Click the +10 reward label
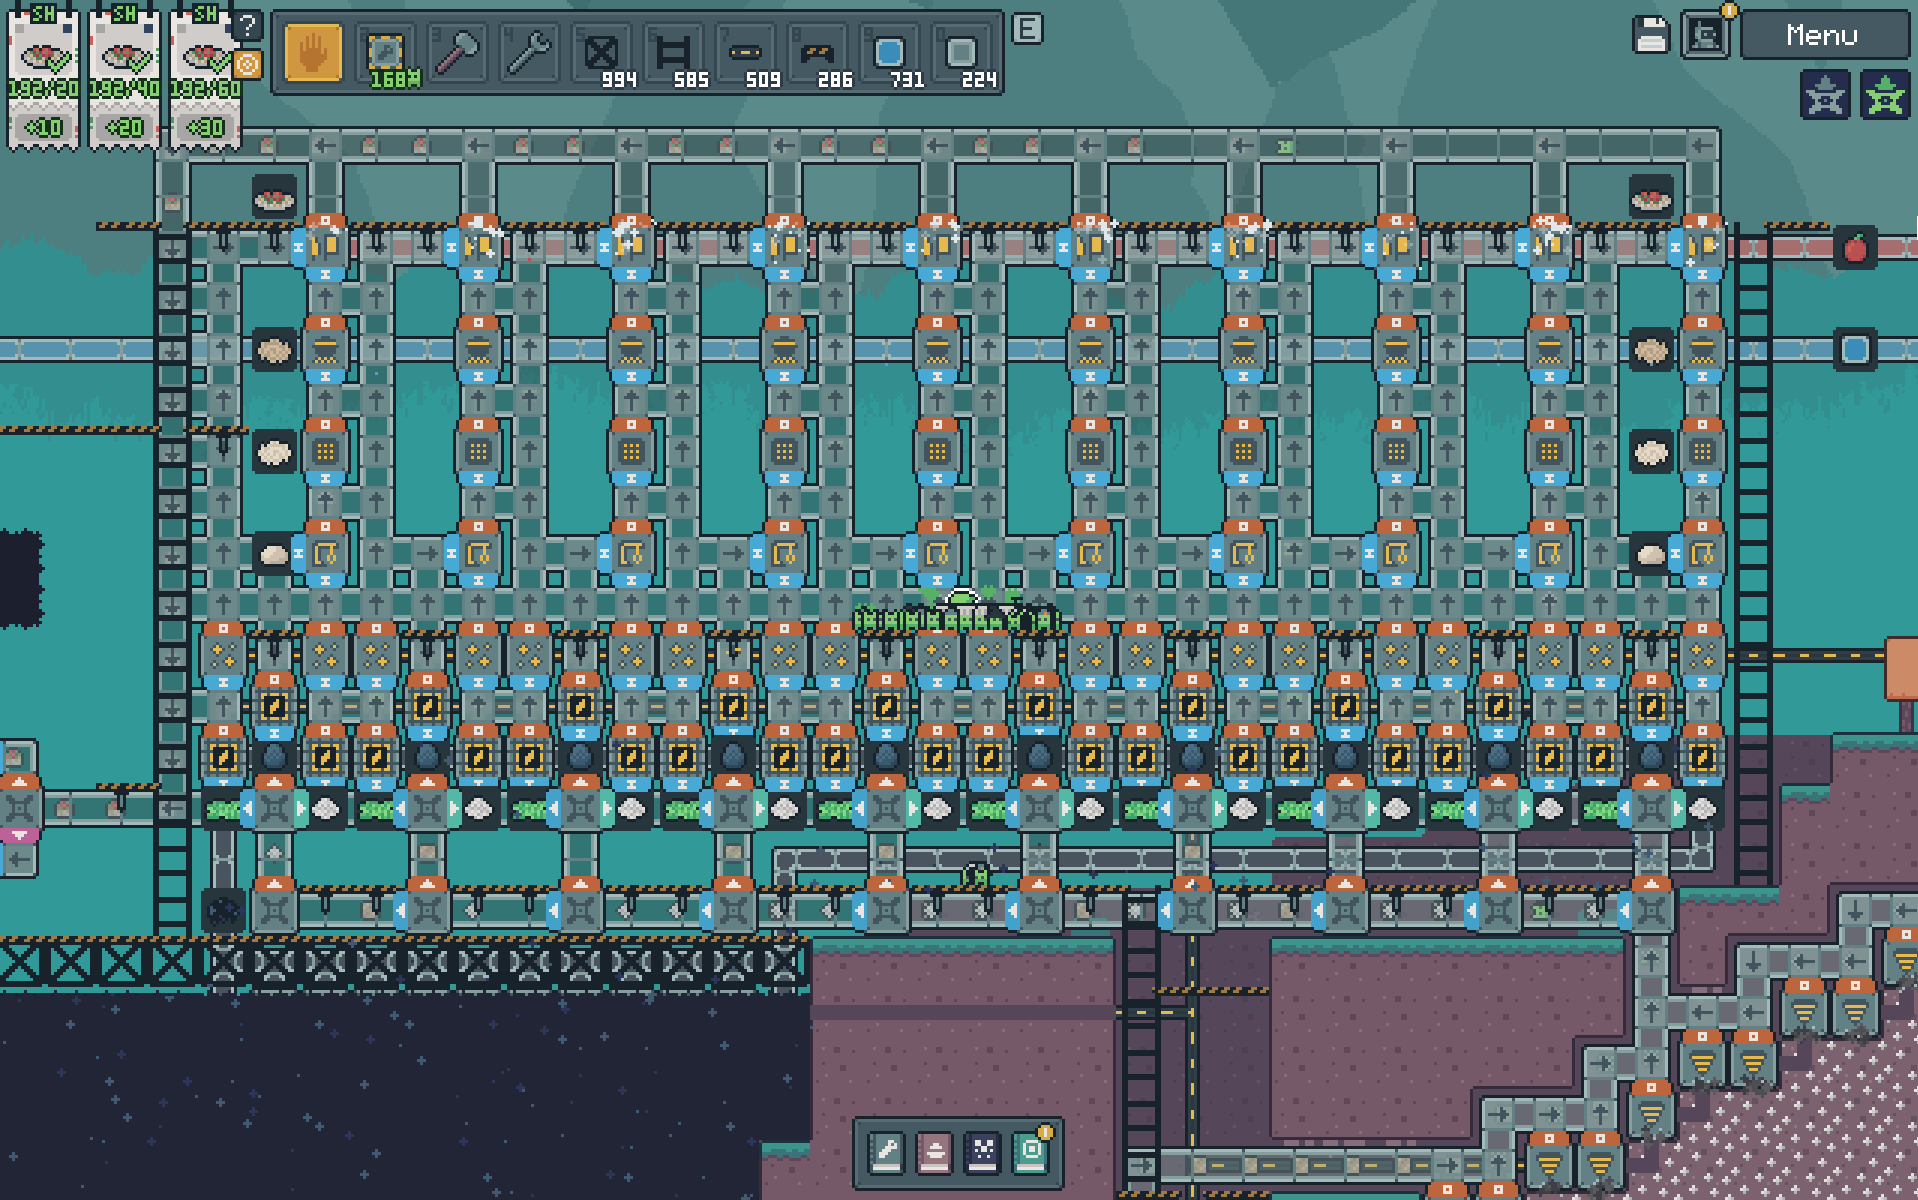This screenshot has width=1918, height=1200. (x=43, y=128)
